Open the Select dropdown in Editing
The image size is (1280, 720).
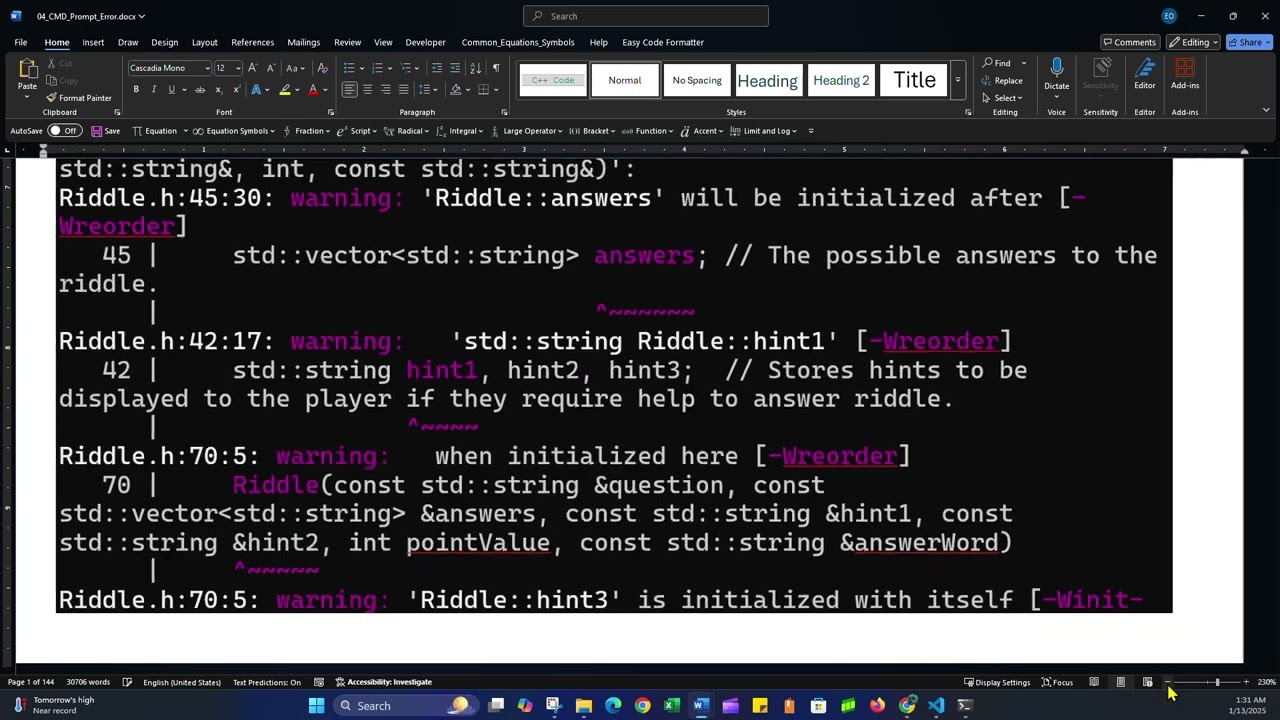coord(1002,98)
